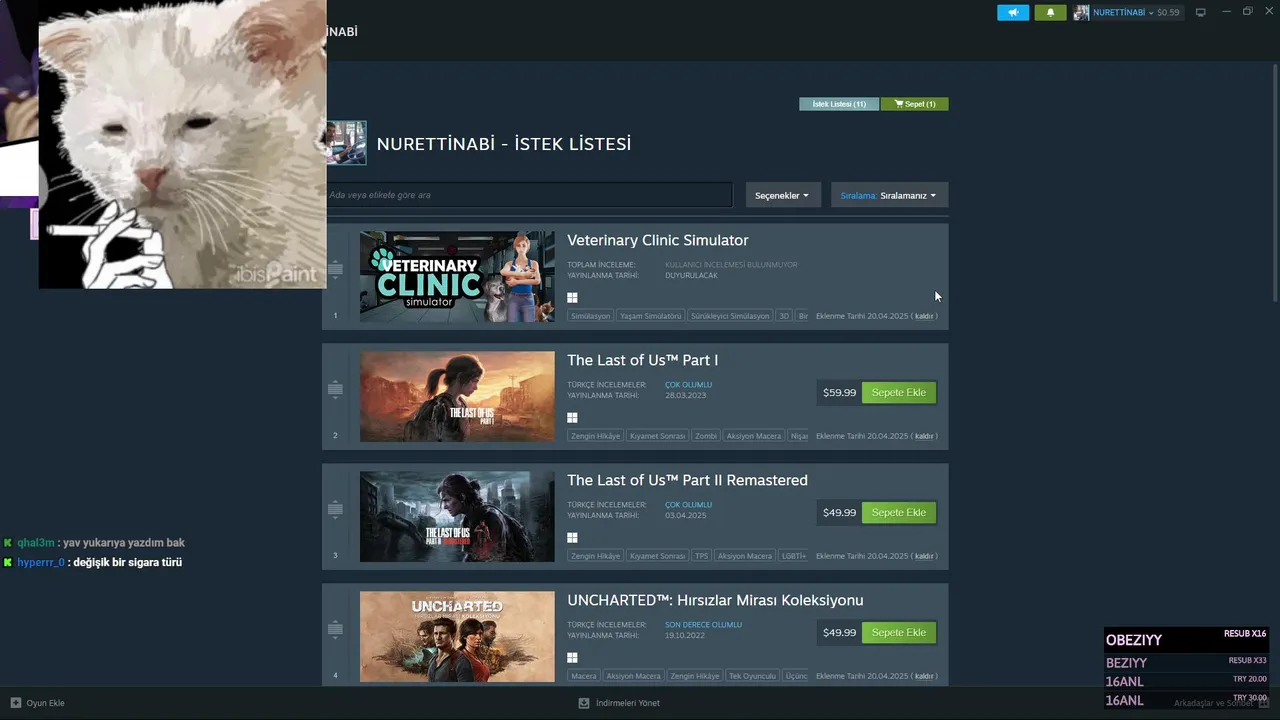Screen dimensions: 1280x720
Task: Open The Last of Us™ Part I title
Action: pos(642,360)
